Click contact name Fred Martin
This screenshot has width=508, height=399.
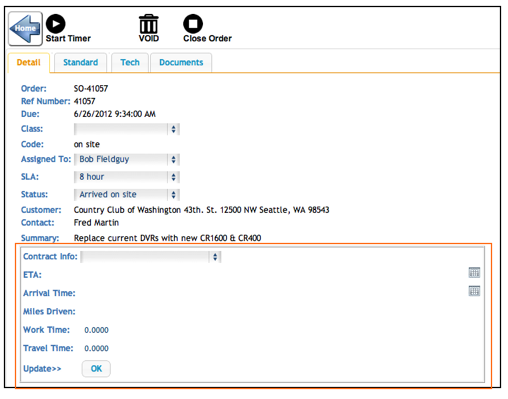[96, 223]
